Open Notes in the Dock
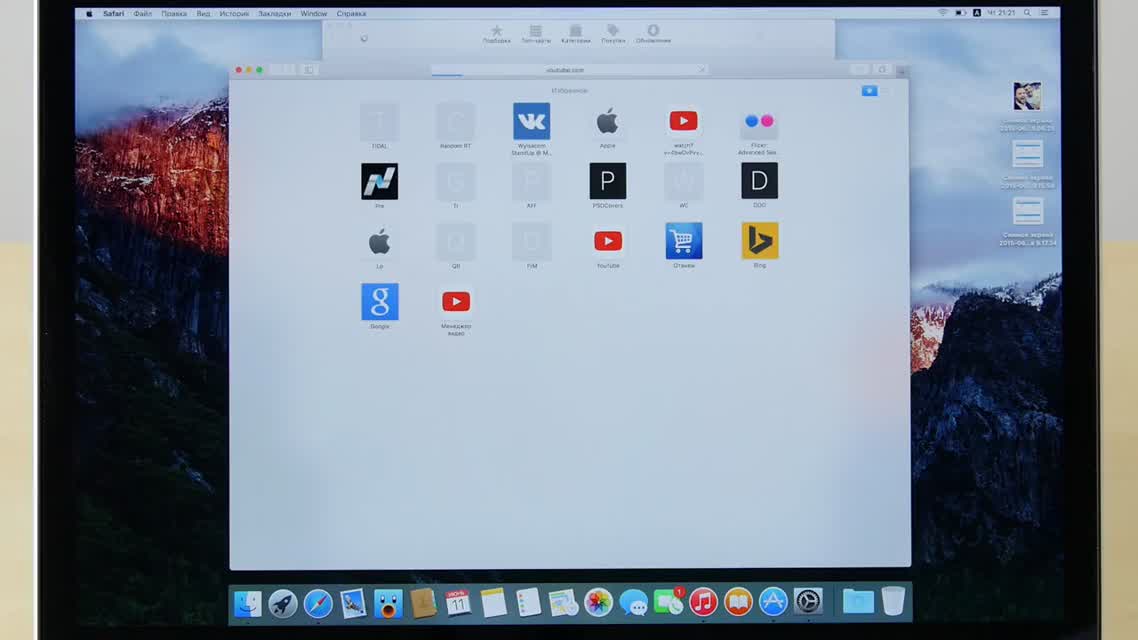The height and width of the screenshot is (640, 1138). pos(494,603)
